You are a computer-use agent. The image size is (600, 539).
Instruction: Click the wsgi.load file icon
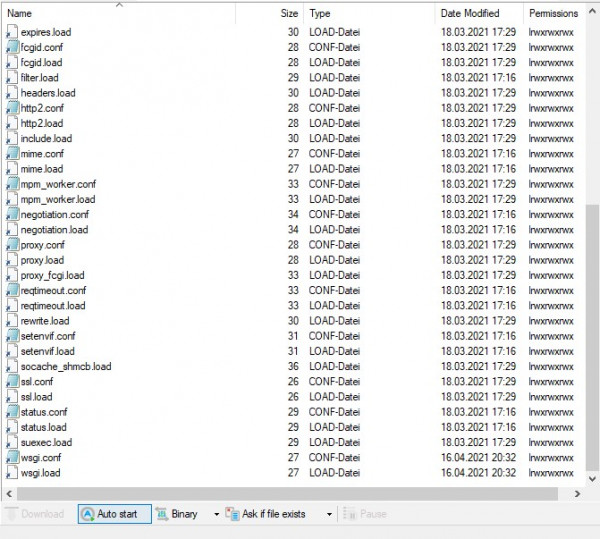pyautogui.click(x=12, y=473)
